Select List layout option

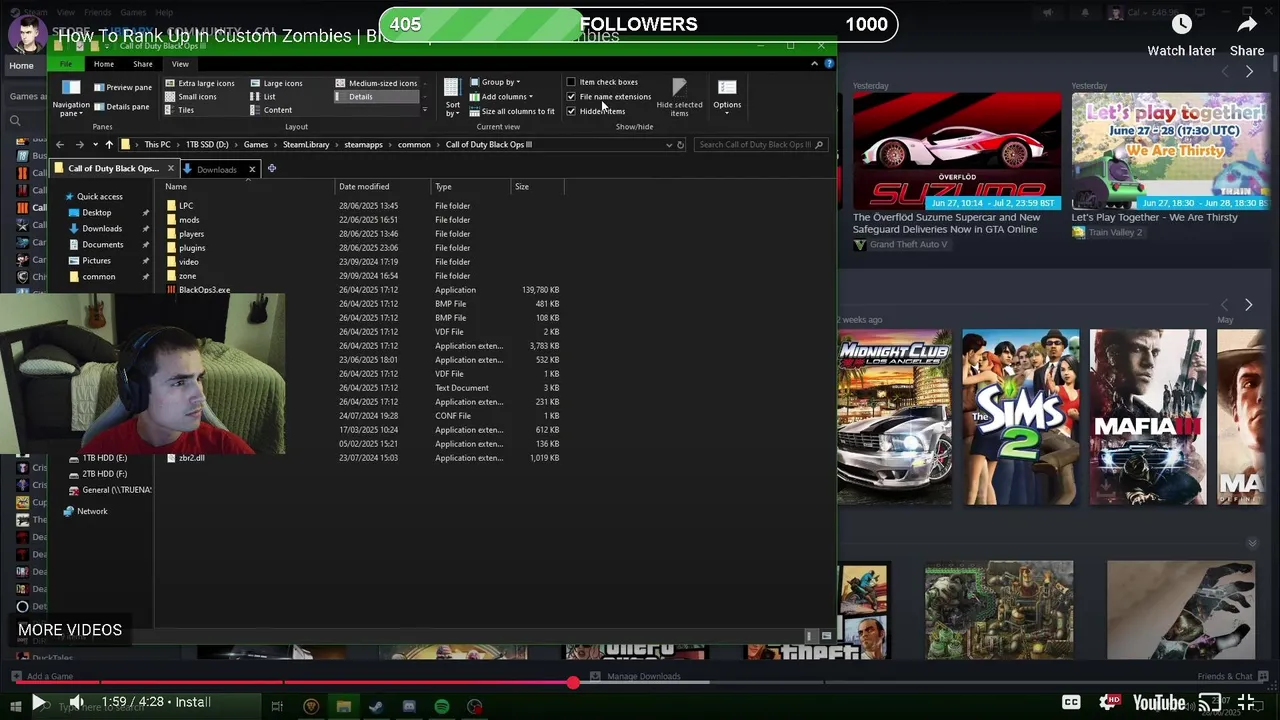[x=263, y=97]
